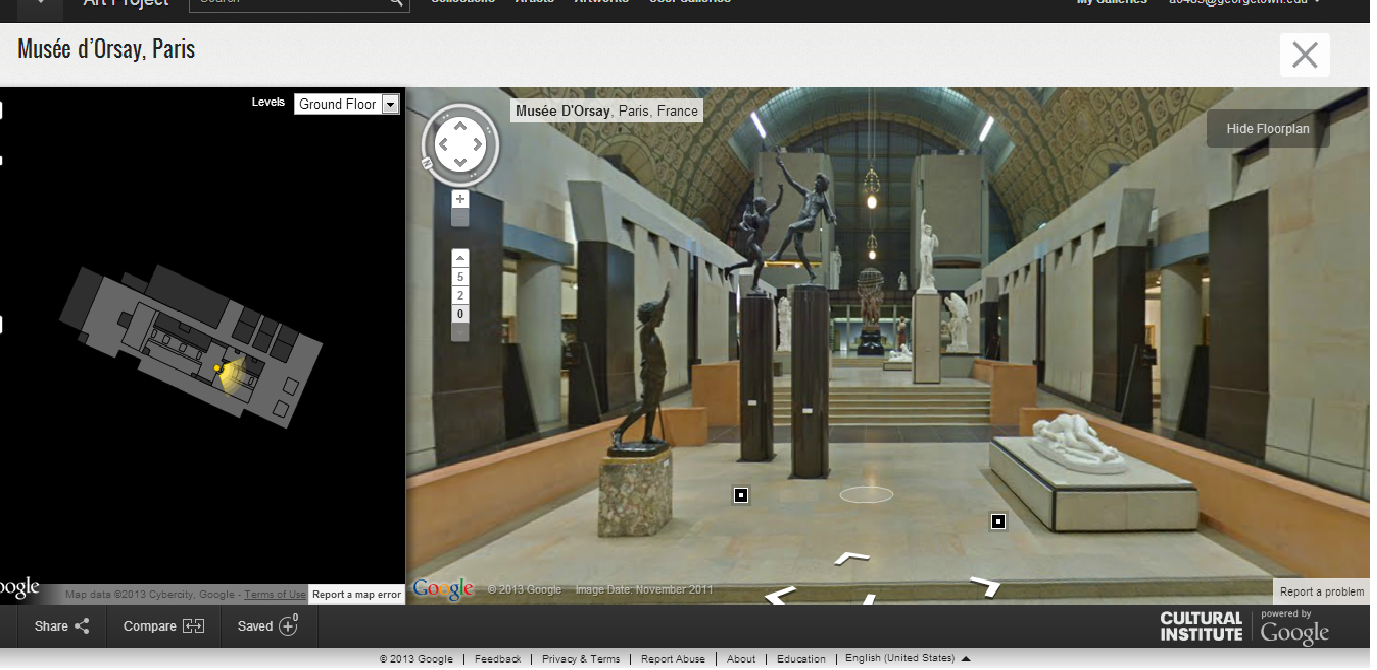
Task: Click the Musée d'Orsay, Paris heading
Action: coord(107,48)
